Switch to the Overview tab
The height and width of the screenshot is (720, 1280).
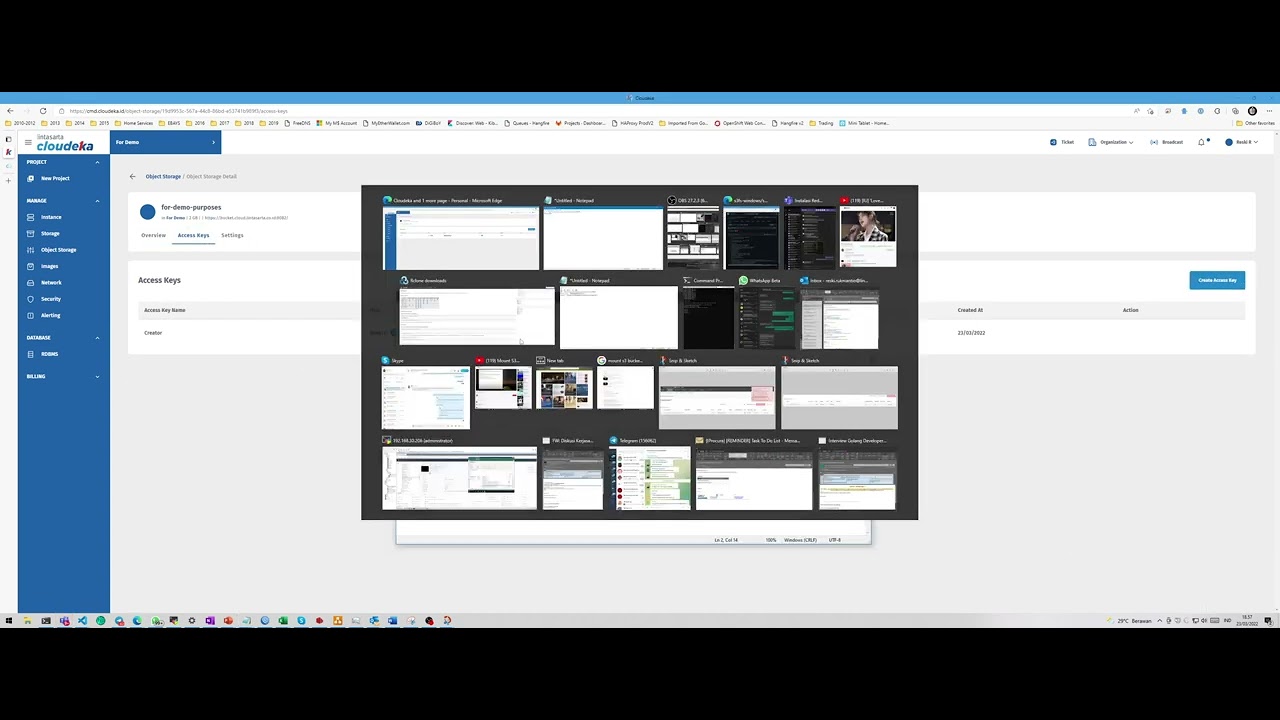tap(153, 235)
